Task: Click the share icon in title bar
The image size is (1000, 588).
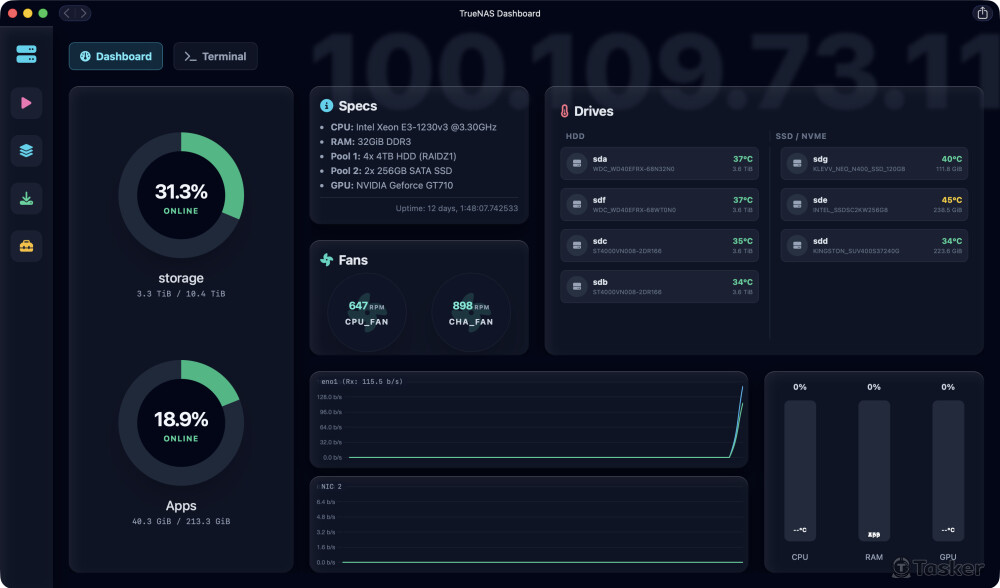Action: [x=981, y=13]
